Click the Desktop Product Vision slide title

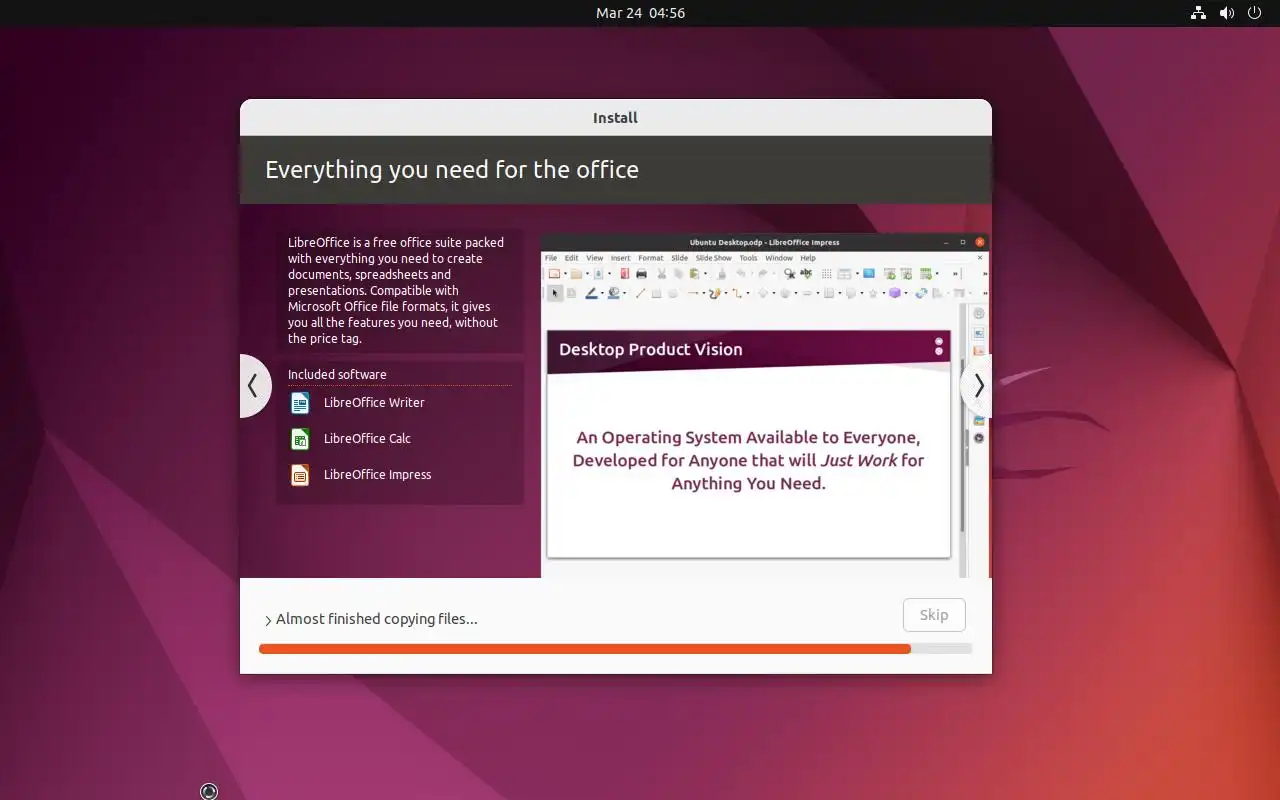[650, 349]
